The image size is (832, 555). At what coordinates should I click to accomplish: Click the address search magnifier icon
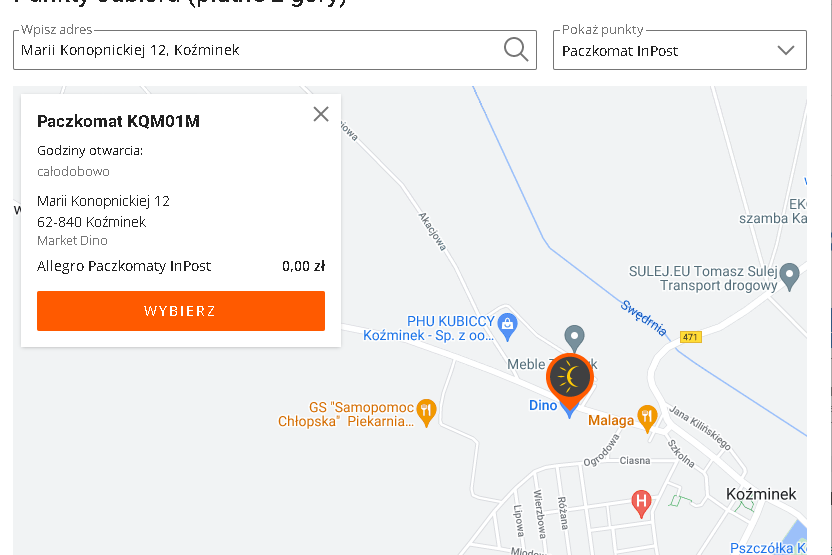pyautogui.click(x=516, y=50)
